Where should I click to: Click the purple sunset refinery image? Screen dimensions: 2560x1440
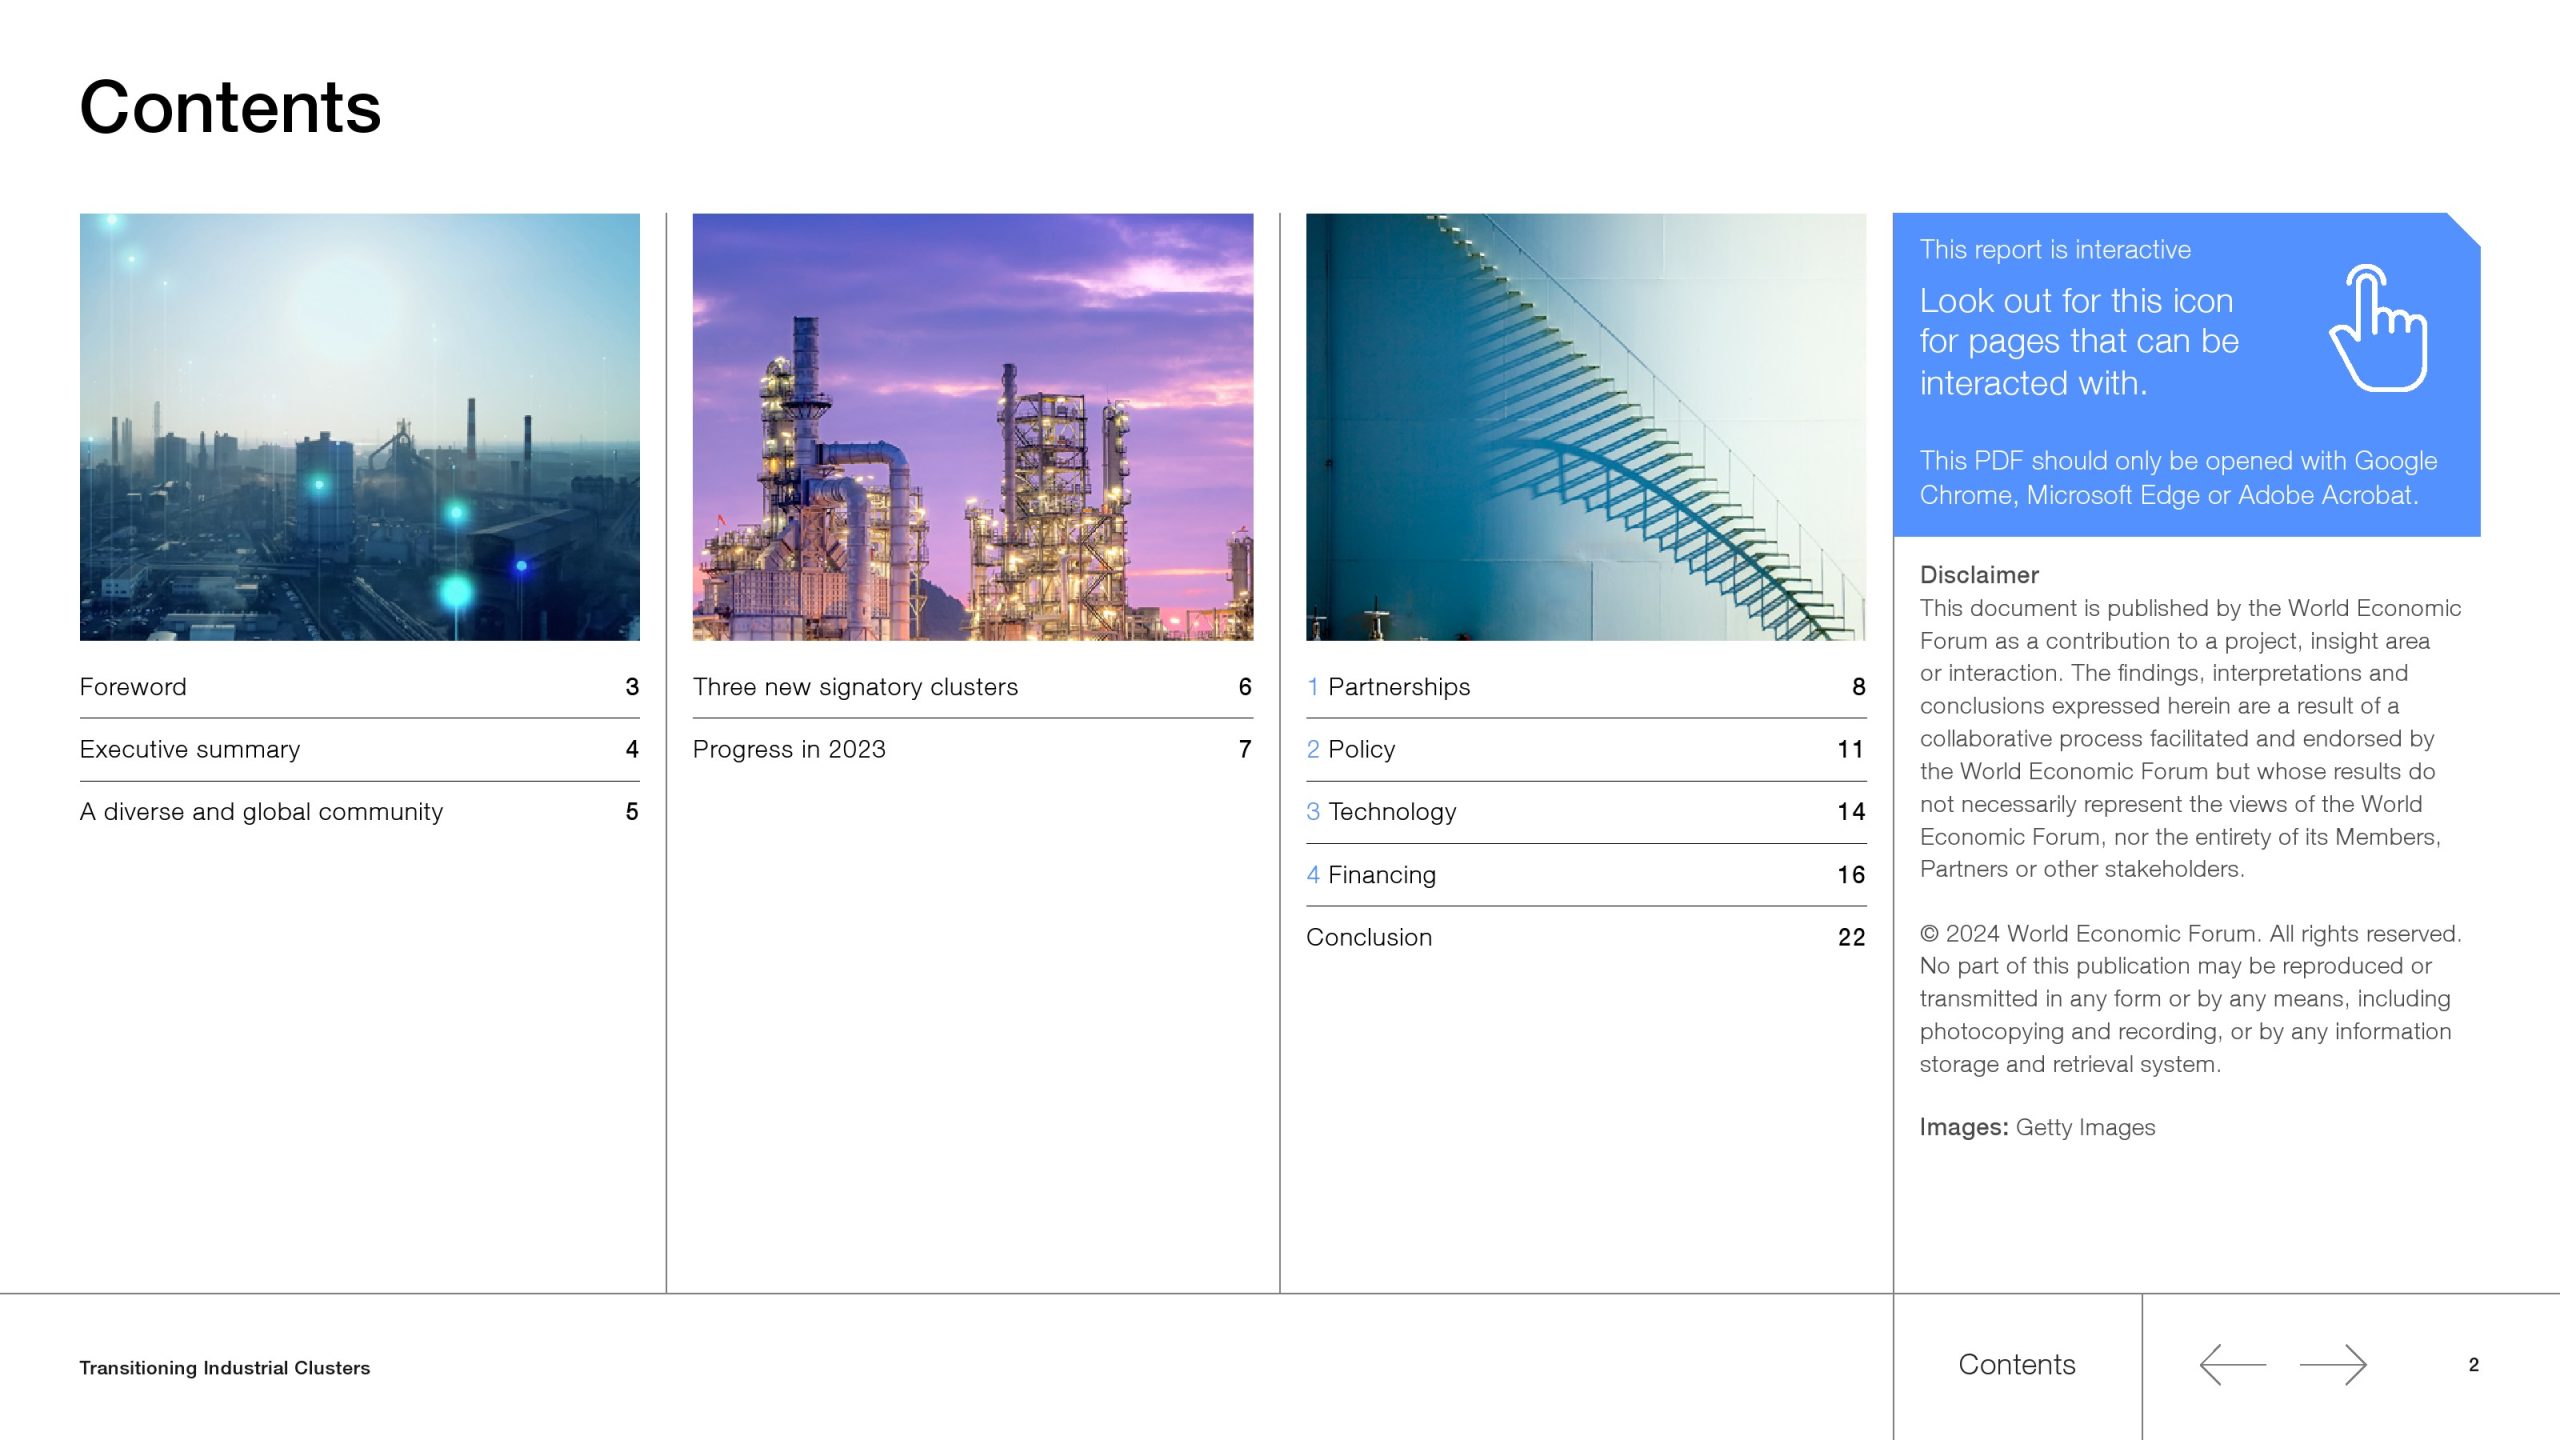(x=972, y=427)
